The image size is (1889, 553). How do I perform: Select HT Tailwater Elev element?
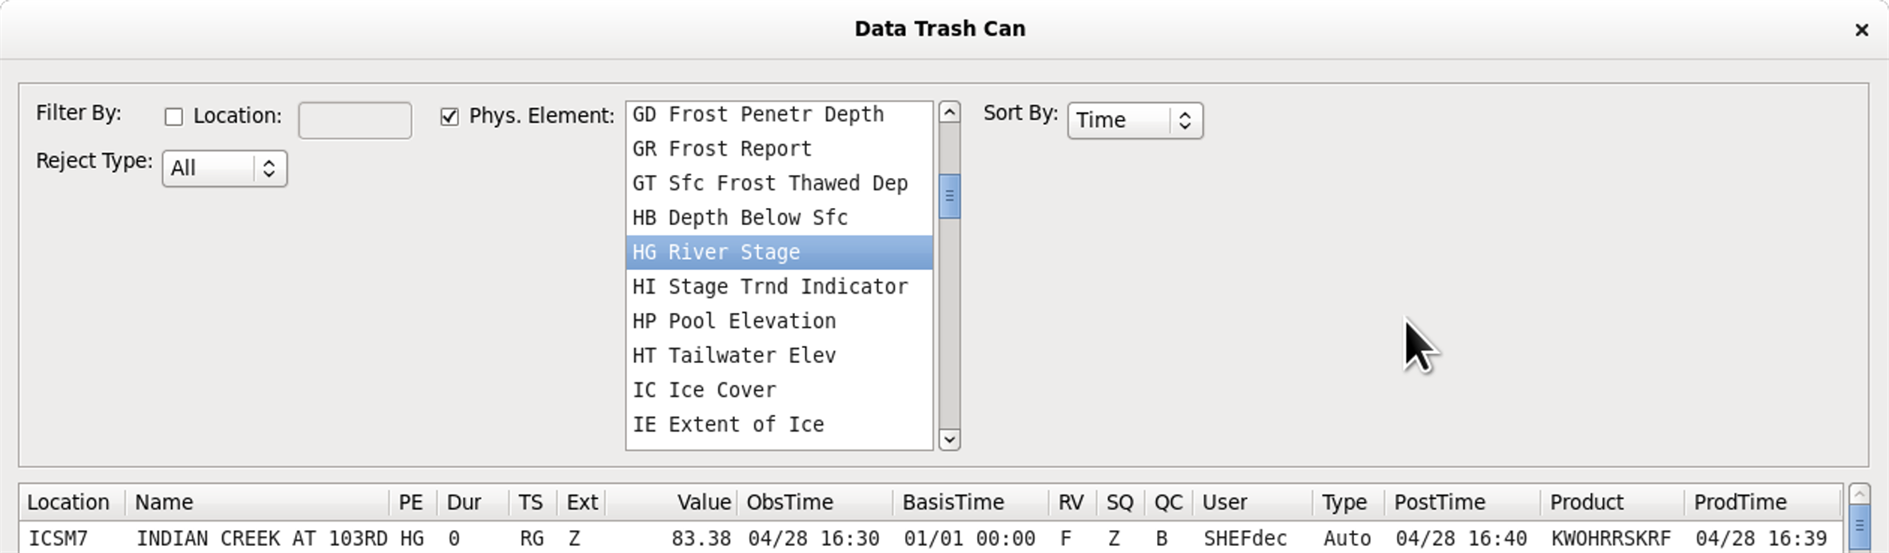[779, 356]
